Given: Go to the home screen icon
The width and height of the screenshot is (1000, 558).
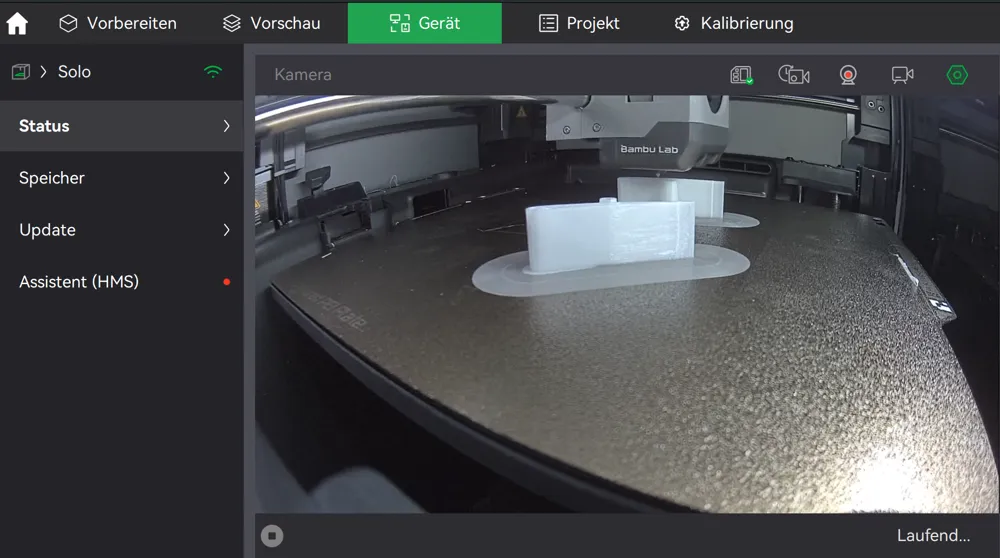Looking at the screenshot, I should (17, 24).
